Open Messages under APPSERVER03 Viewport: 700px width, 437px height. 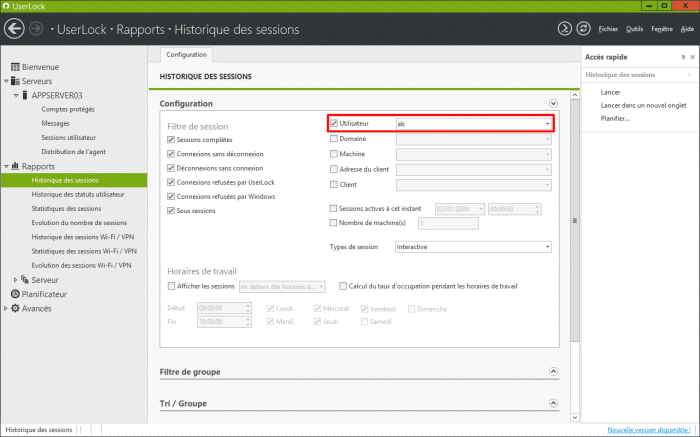55,124
